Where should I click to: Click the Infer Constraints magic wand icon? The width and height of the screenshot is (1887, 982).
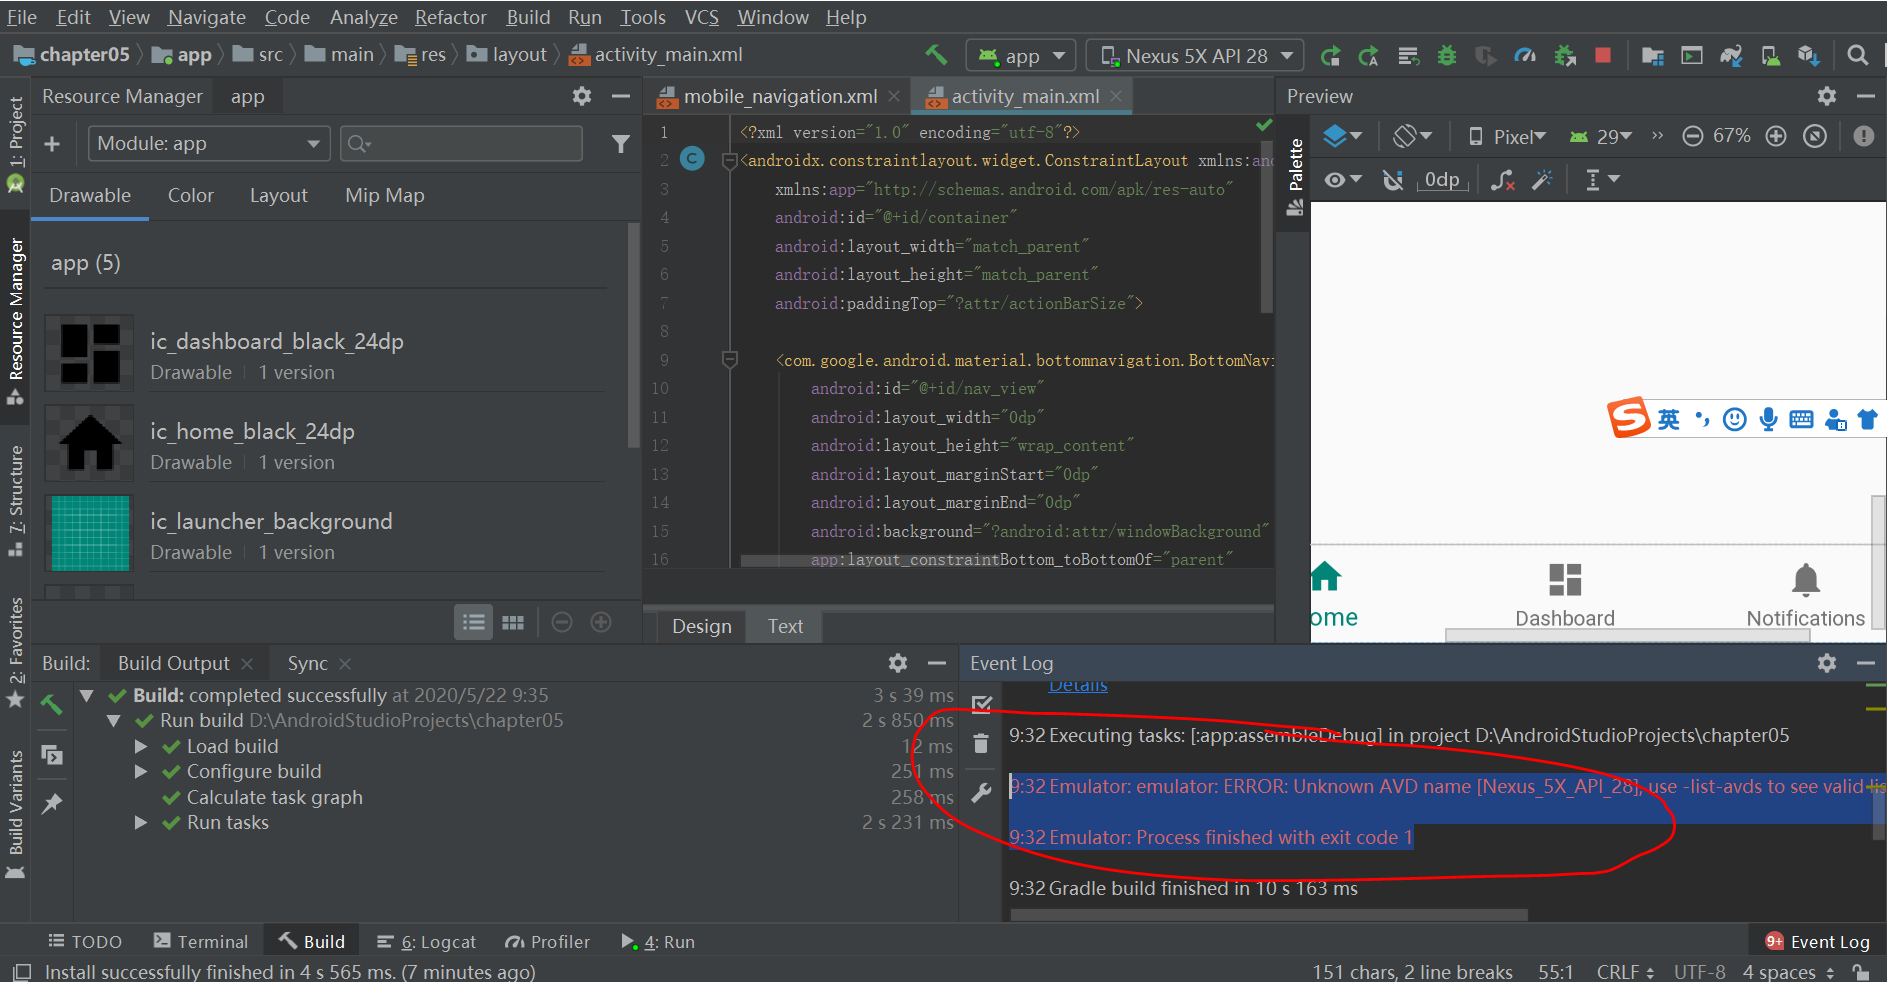1543,180
